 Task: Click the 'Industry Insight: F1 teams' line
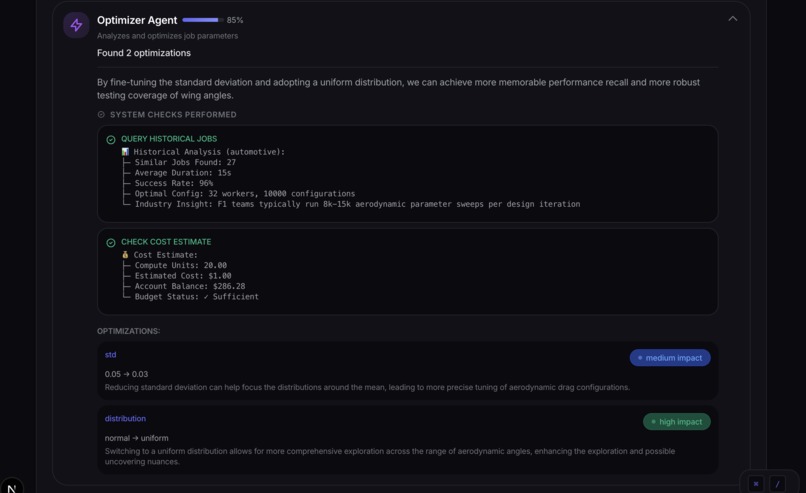357,204
